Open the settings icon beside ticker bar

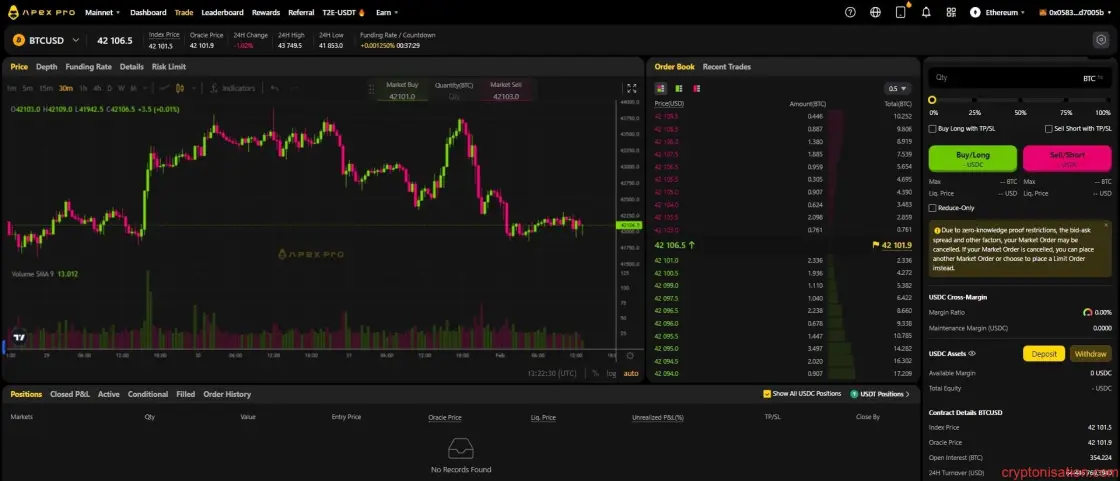1101,40
